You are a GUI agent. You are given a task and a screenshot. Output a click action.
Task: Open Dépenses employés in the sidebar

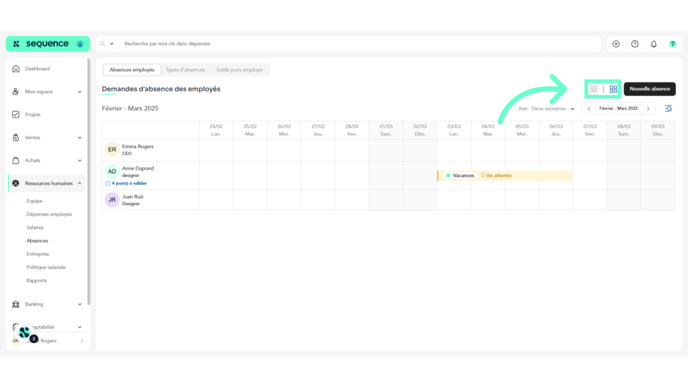coord(49,214)
